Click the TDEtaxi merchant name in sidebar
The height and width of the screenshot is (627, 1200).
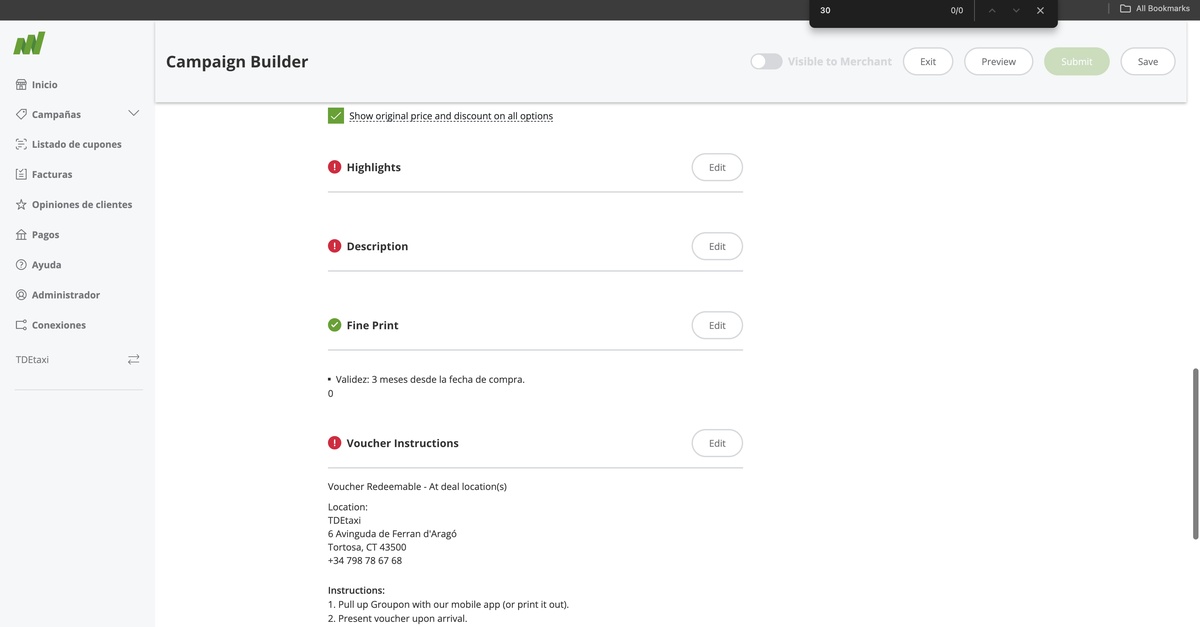coord(32,359)
